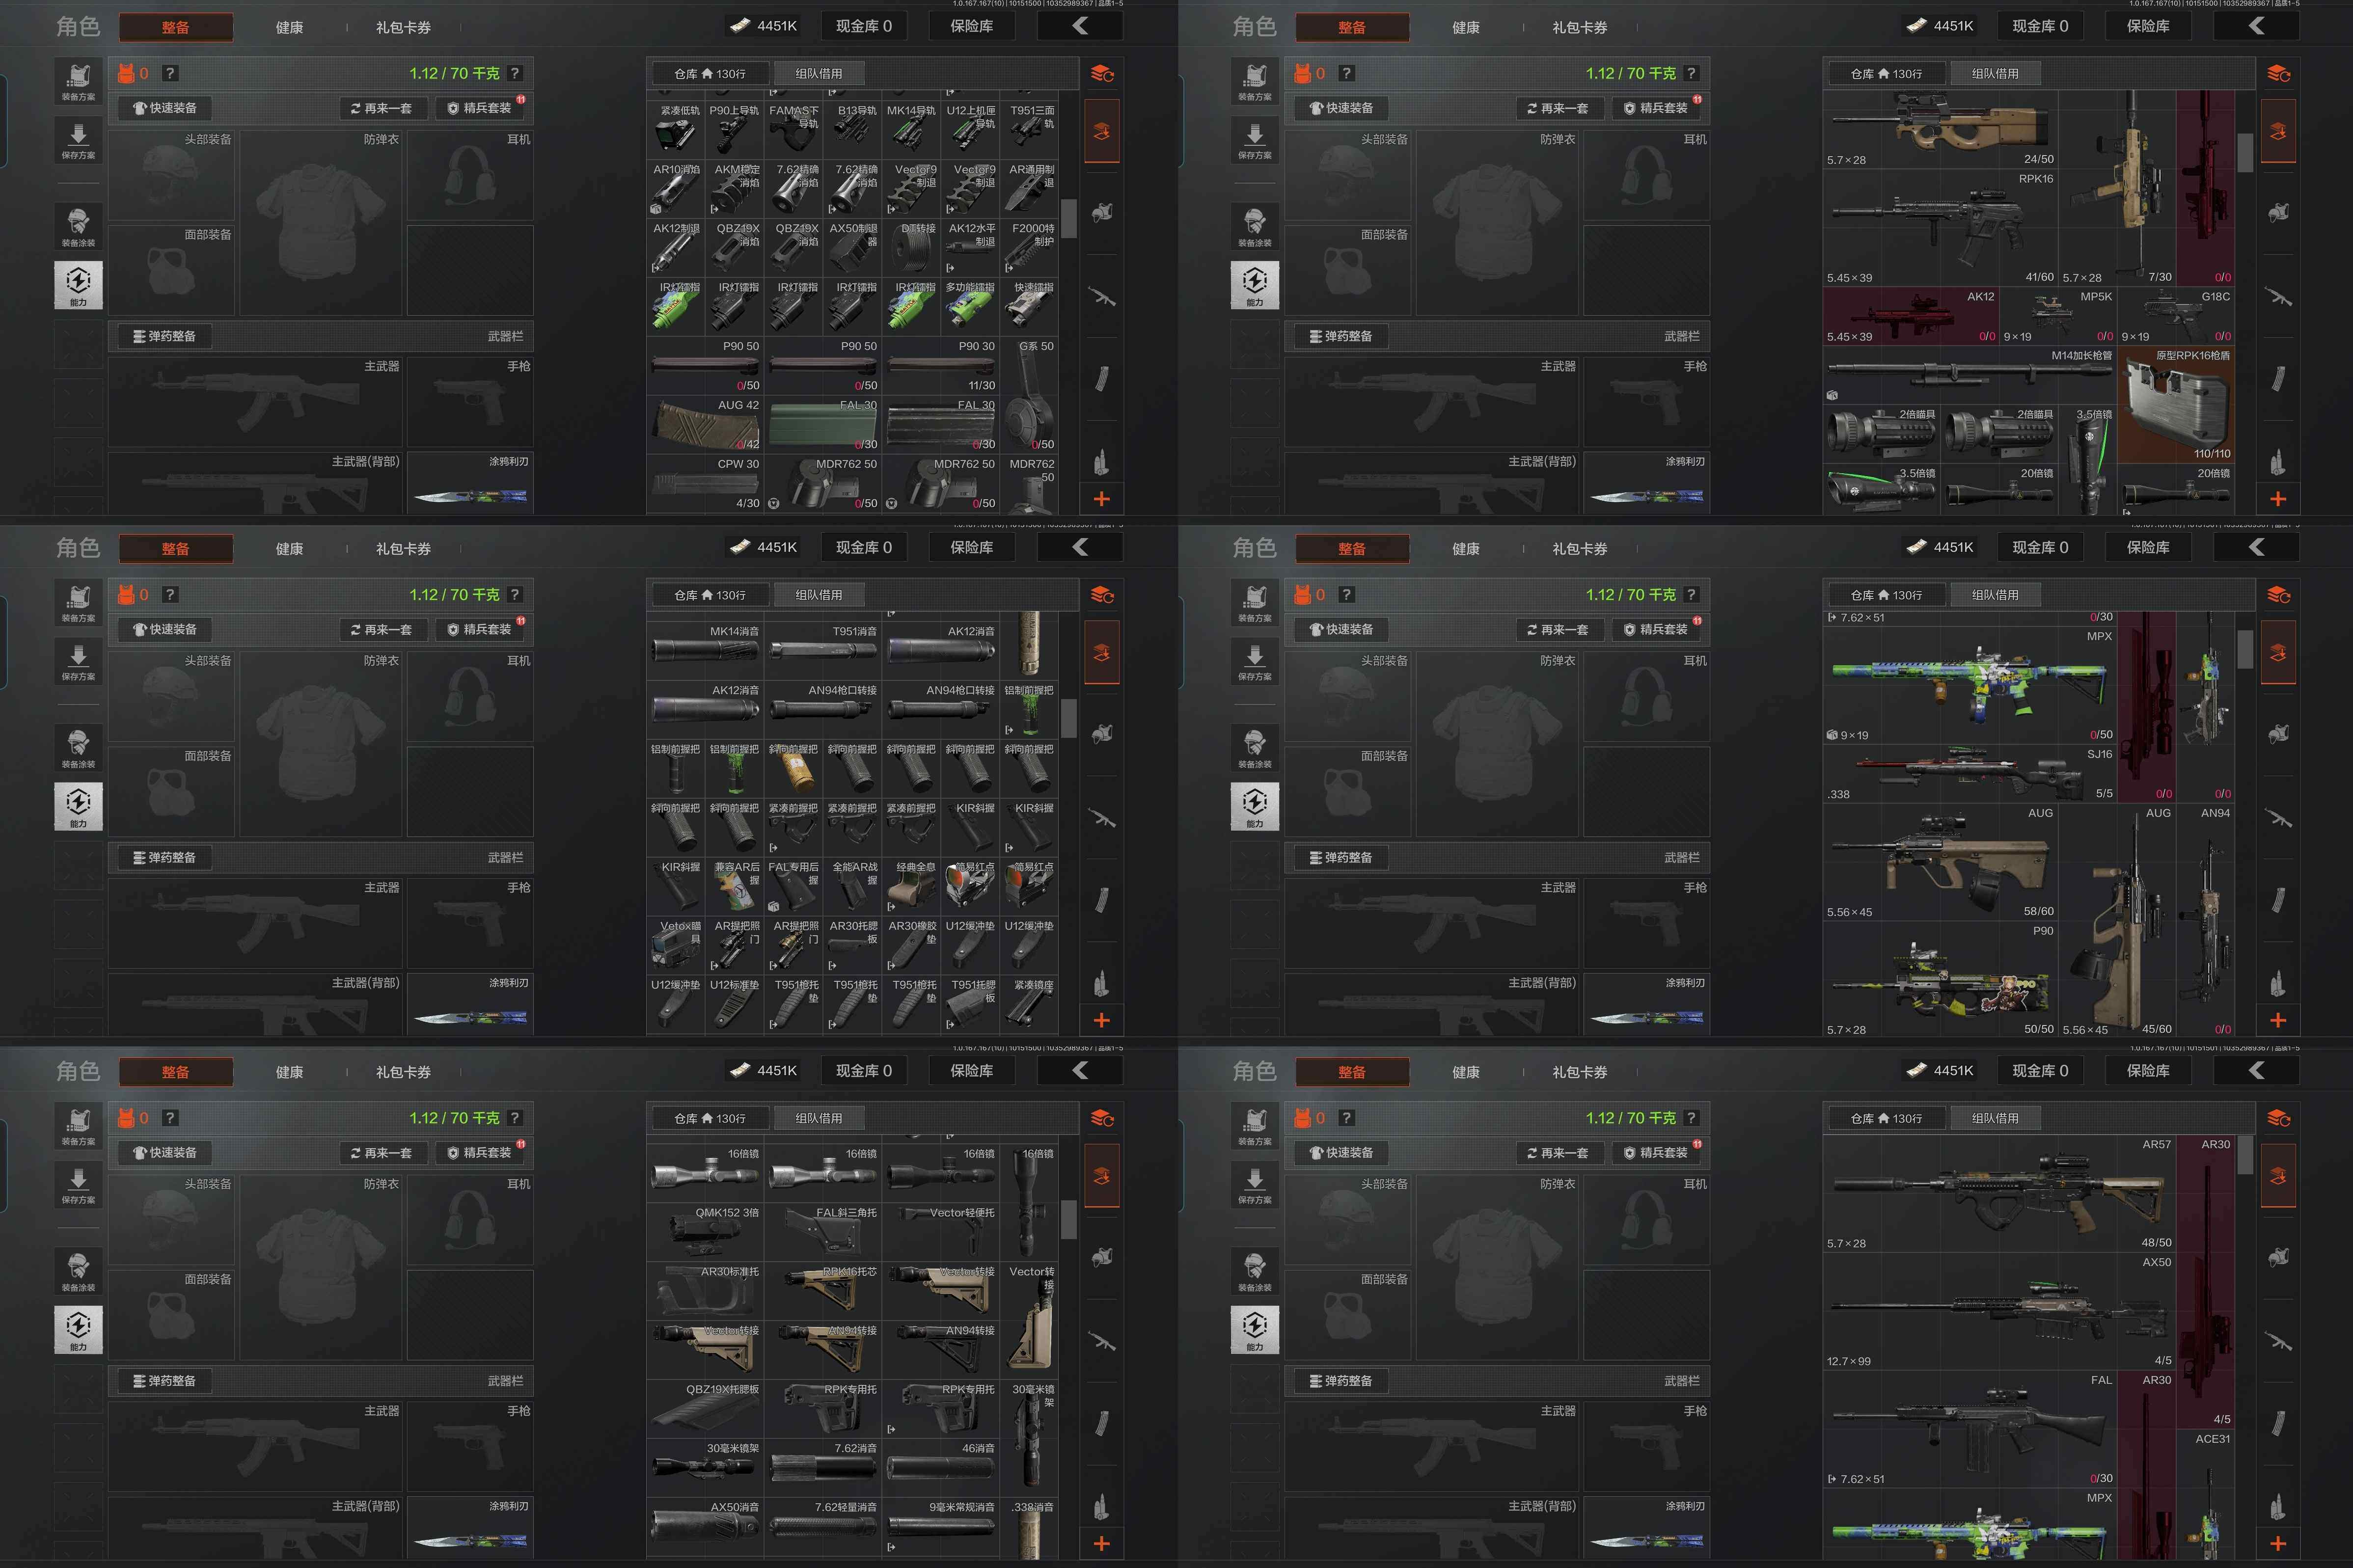Choose the 快速镭指 laser attachment
This screenshot has width=2353, height=1568.
(1030, 307)
